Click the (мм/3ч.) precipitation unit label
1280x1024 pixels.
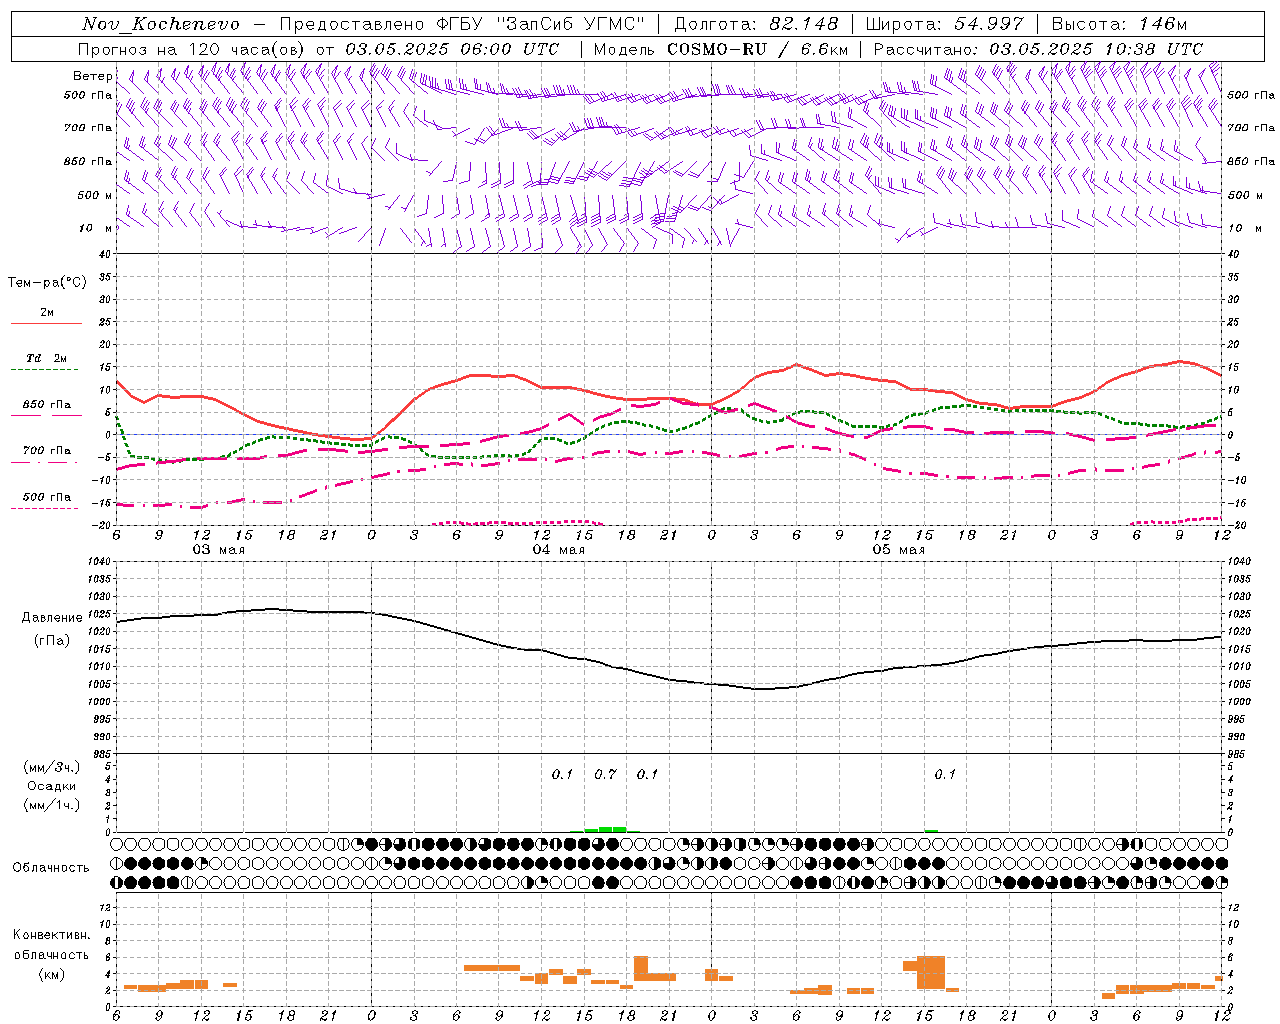click(x=52, y=767)
